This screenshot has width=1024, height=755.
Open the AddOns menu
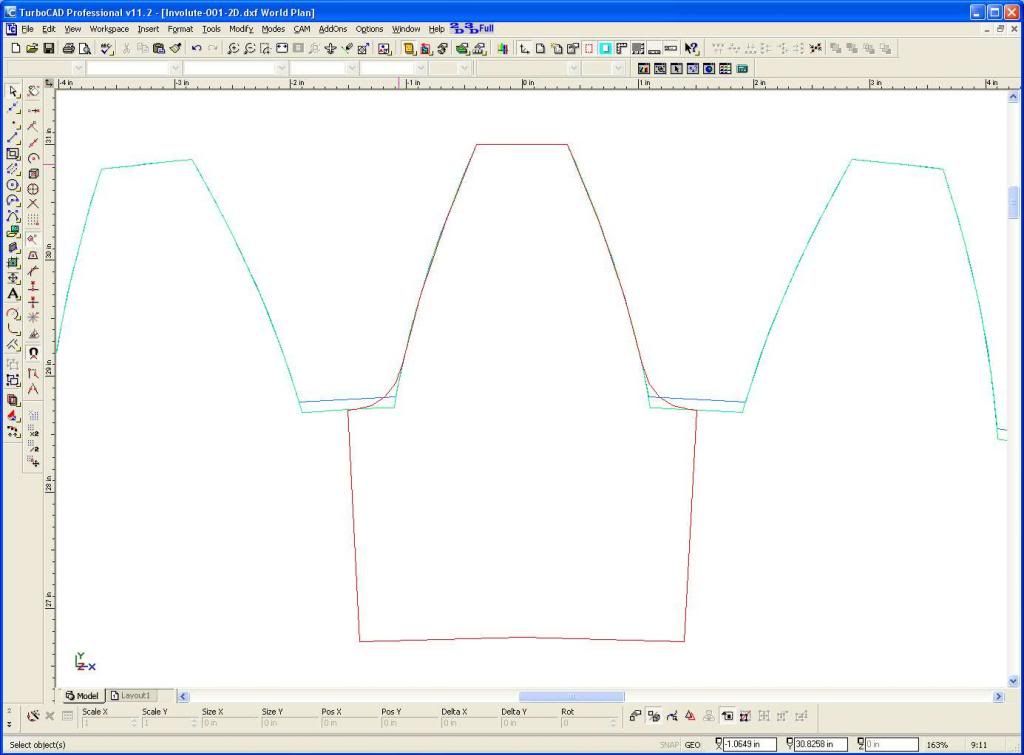(x=333, y=29)
